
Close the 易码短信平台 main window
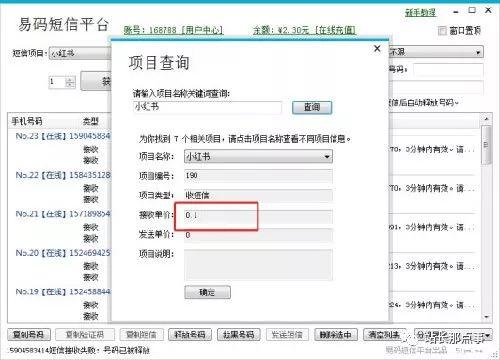point(488,10)
